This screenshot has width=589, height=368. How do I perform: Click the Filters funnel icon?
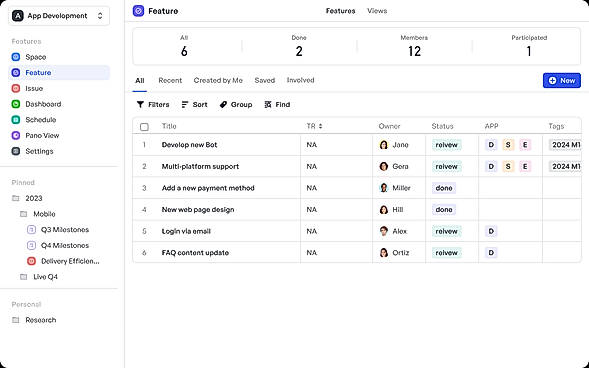point(140,104)
